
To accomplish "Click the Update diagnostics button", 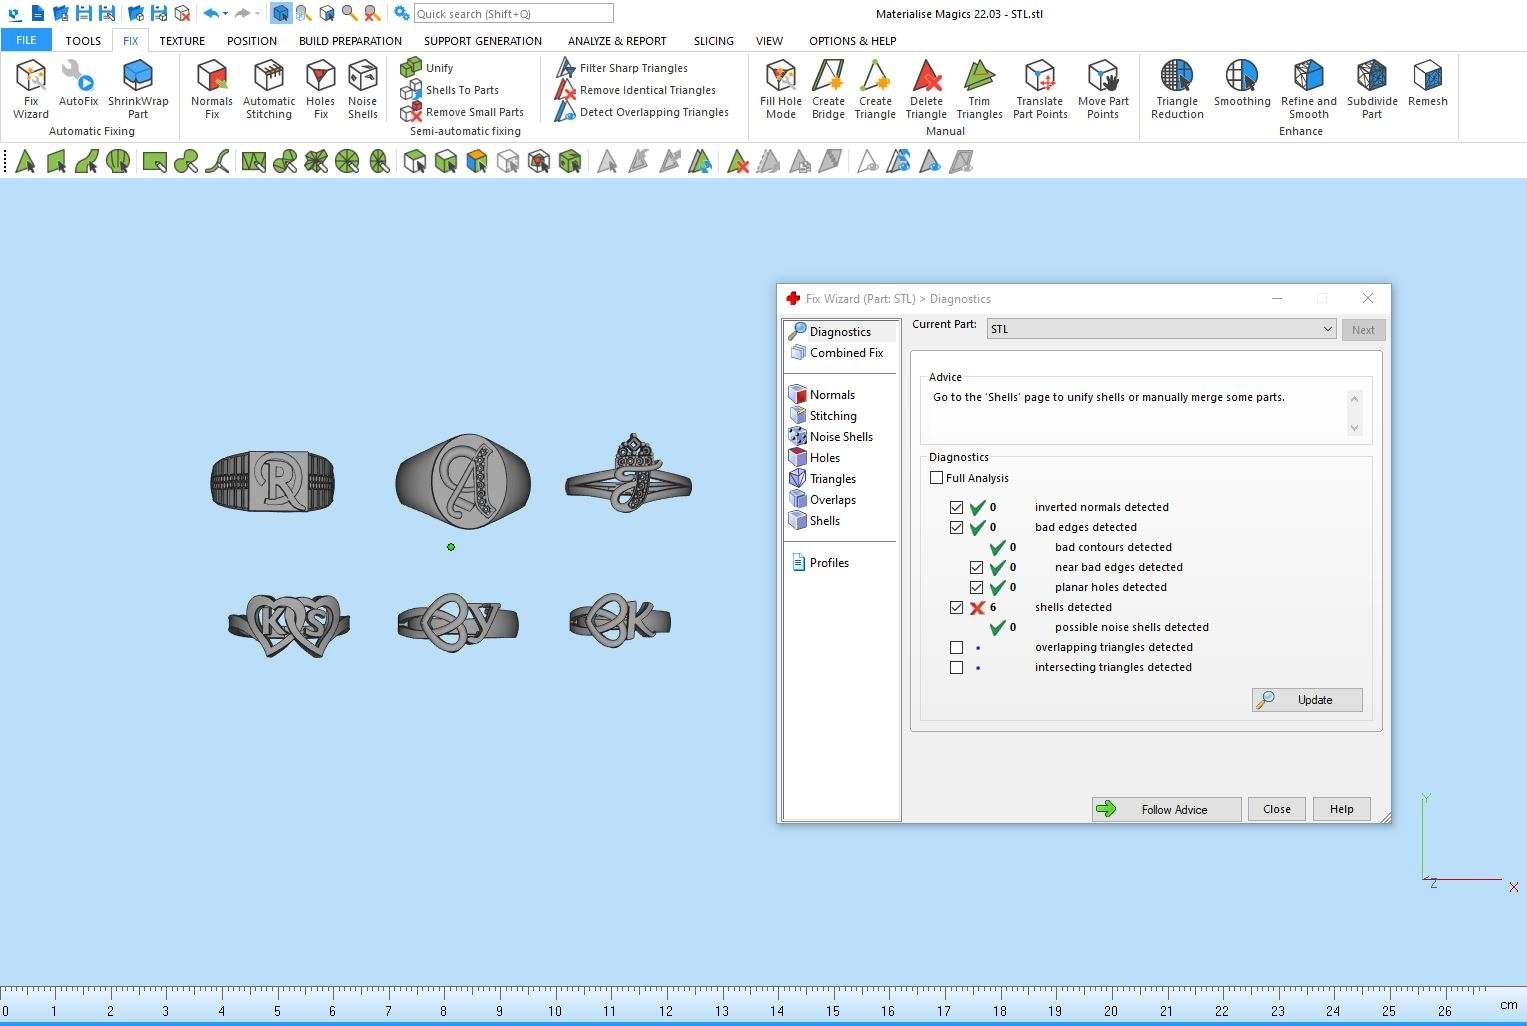I will click(1307, 700).
